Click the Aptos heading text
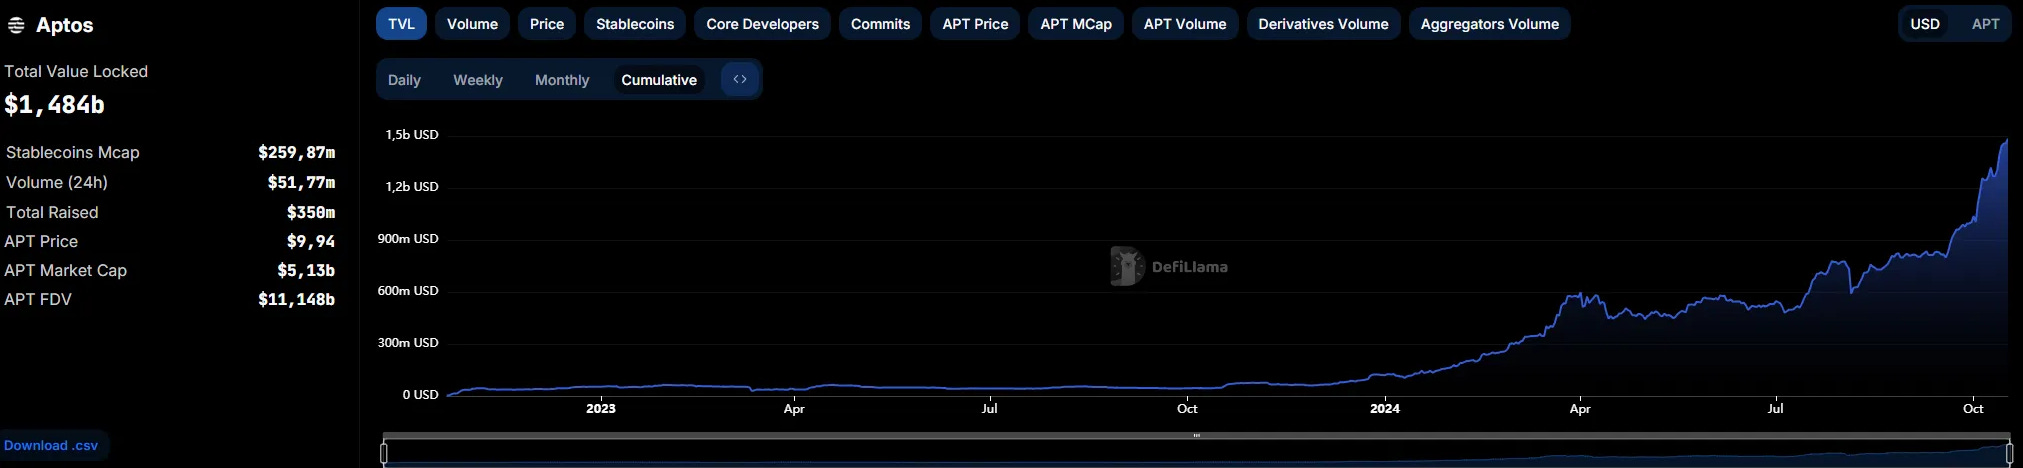Screen dimensions: 2023x468 pos(65,25)
